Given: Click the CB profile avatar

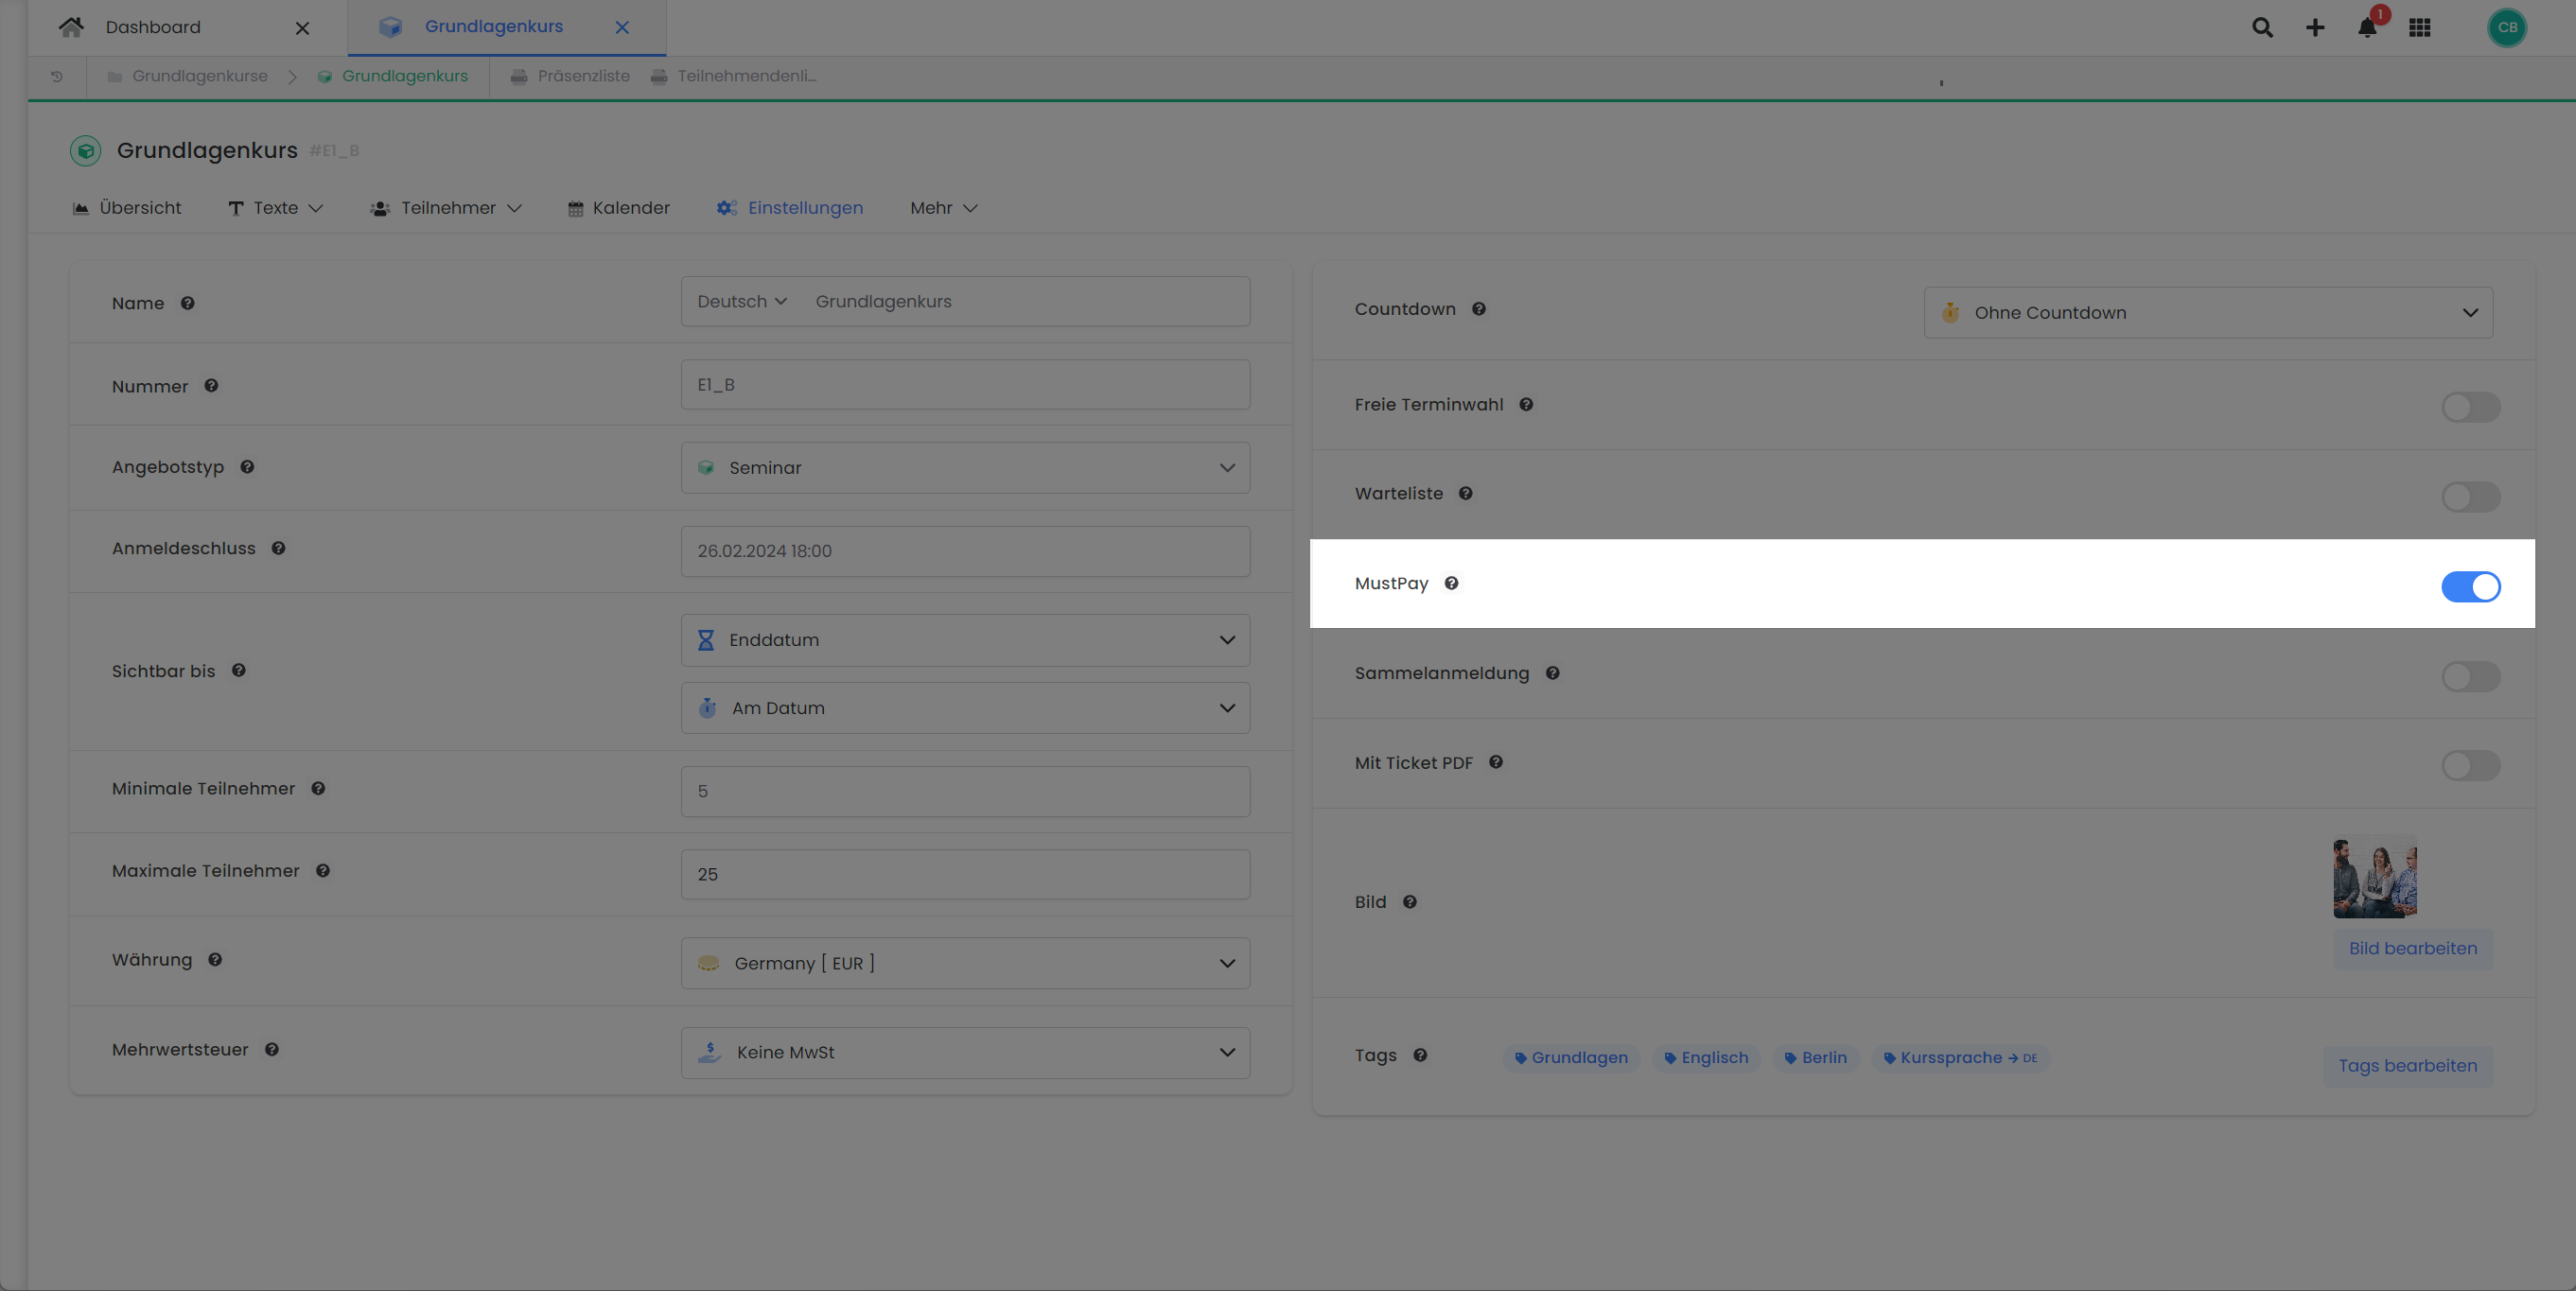Looking at the screenshot, I should point(2507,27).
